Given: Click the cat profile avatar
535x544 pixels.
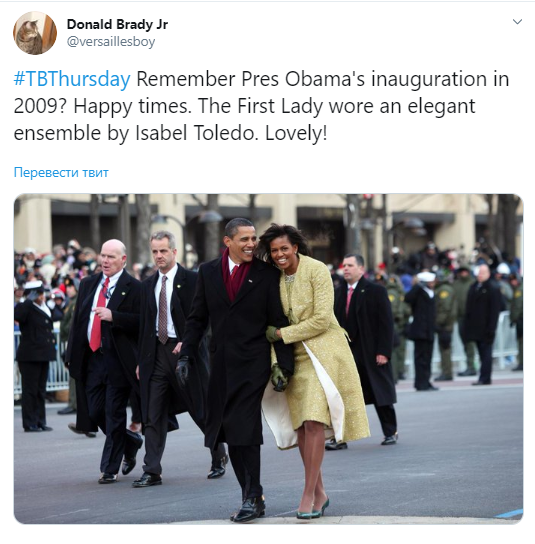Looking at the screenshot, I should [x=35, y=33].
